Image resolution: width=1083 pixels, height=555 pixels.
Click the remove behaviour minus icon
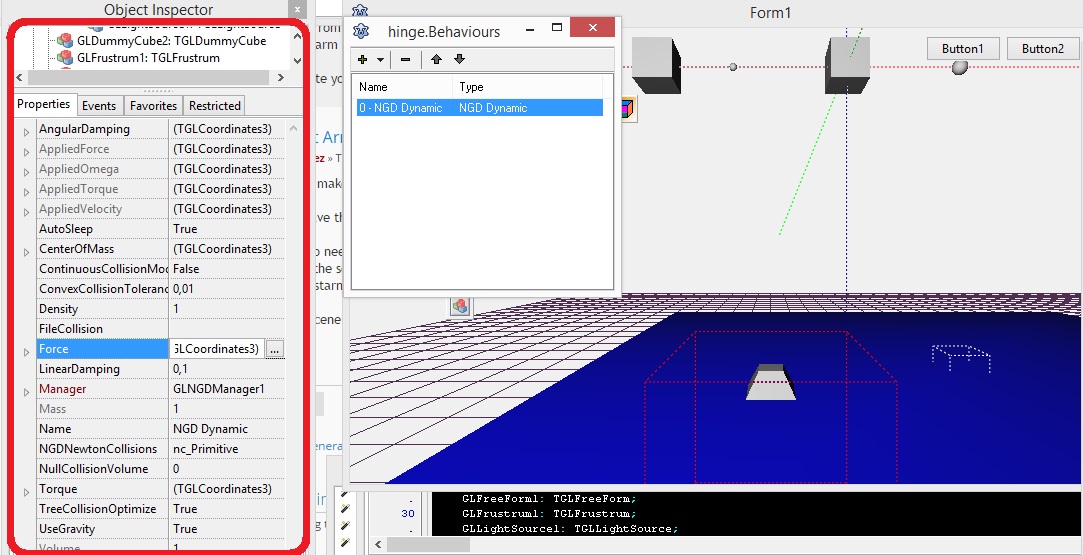pyautogui.click(x=405, y=60)
